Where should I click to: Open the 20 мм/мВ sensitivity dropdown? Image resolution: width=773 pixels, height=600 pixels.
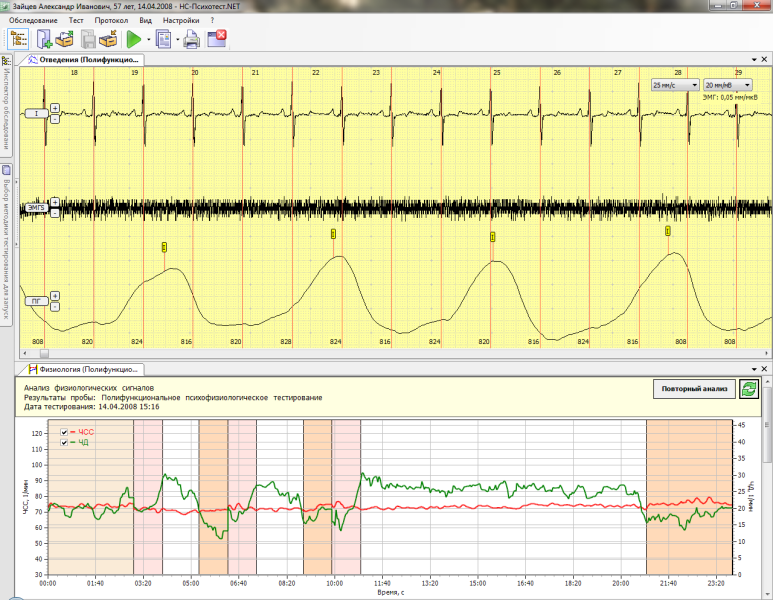(x=727, y=86)
